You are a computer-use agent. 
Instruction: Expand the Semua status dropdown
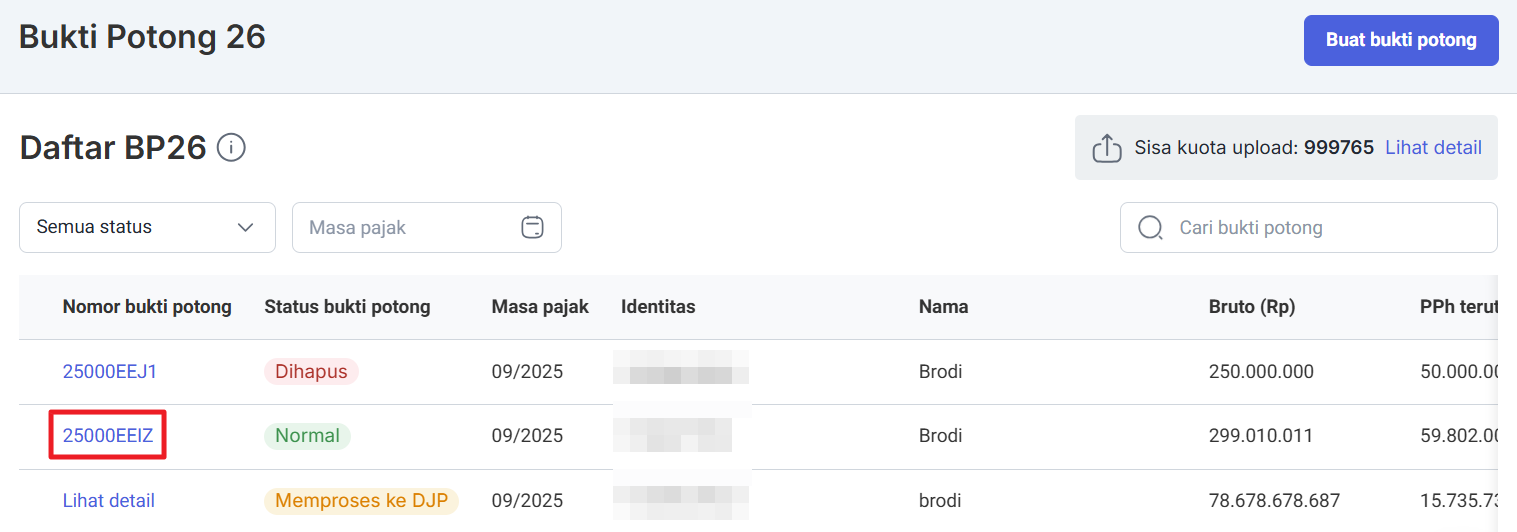[147, 227]
